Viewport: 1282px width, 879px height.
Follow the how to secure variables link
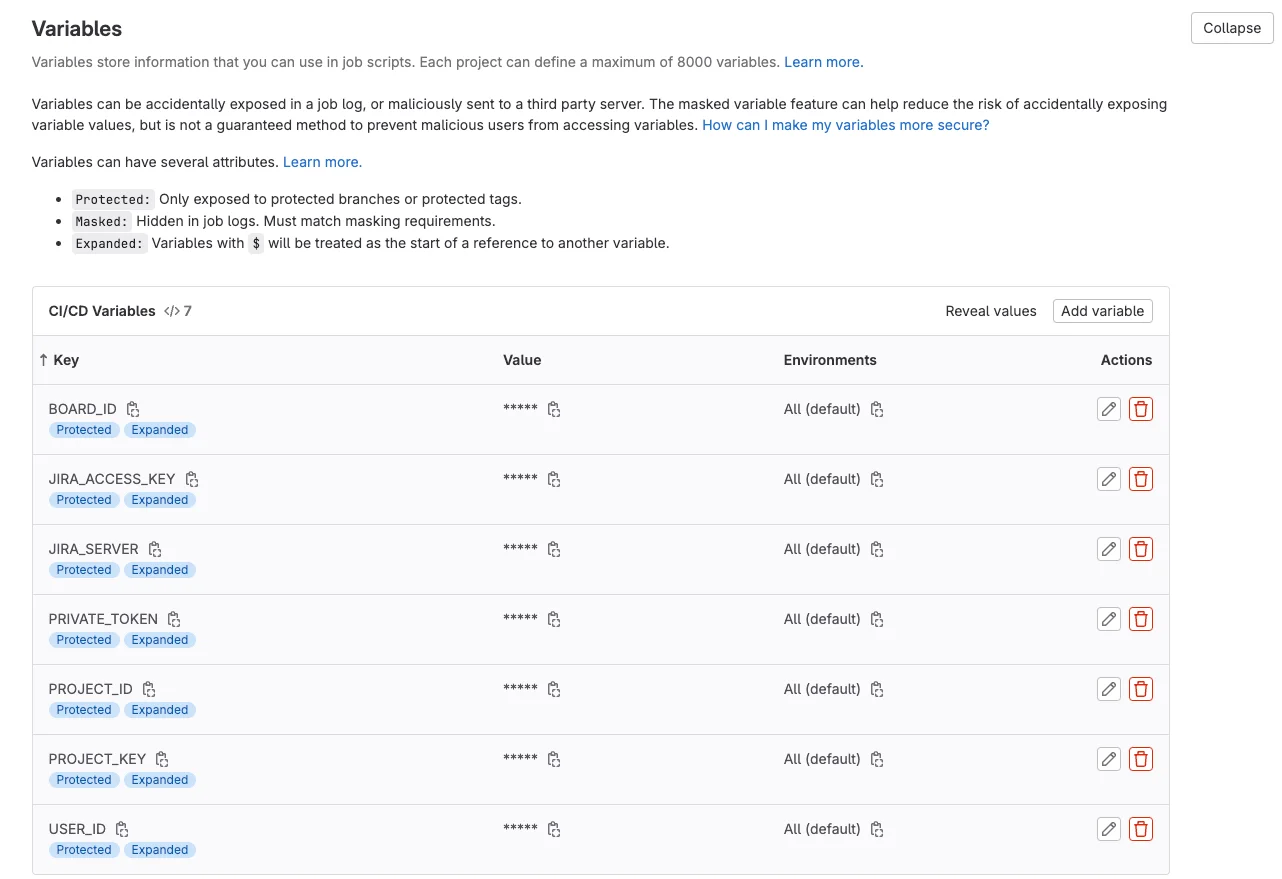845,125
